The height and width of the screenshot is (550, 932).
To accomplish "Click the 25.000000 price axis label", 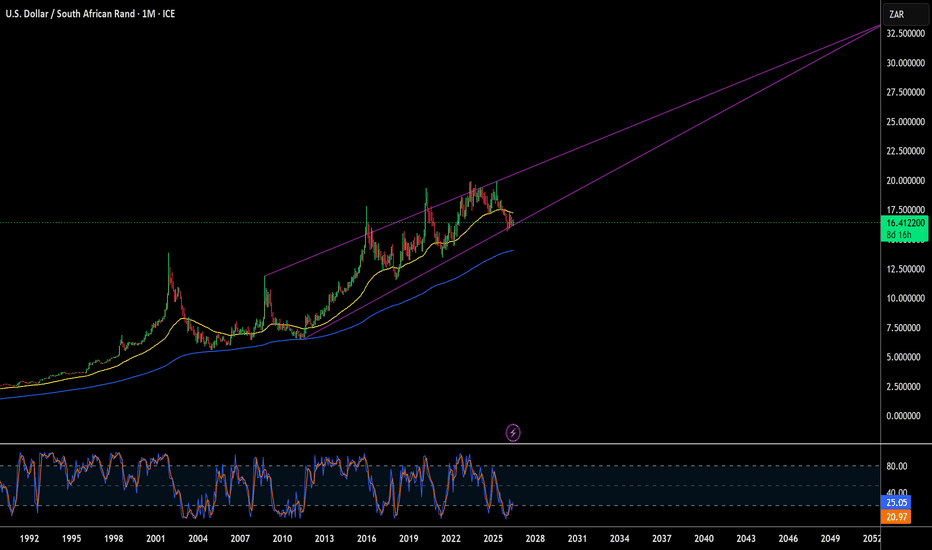I will pos(905,122).
